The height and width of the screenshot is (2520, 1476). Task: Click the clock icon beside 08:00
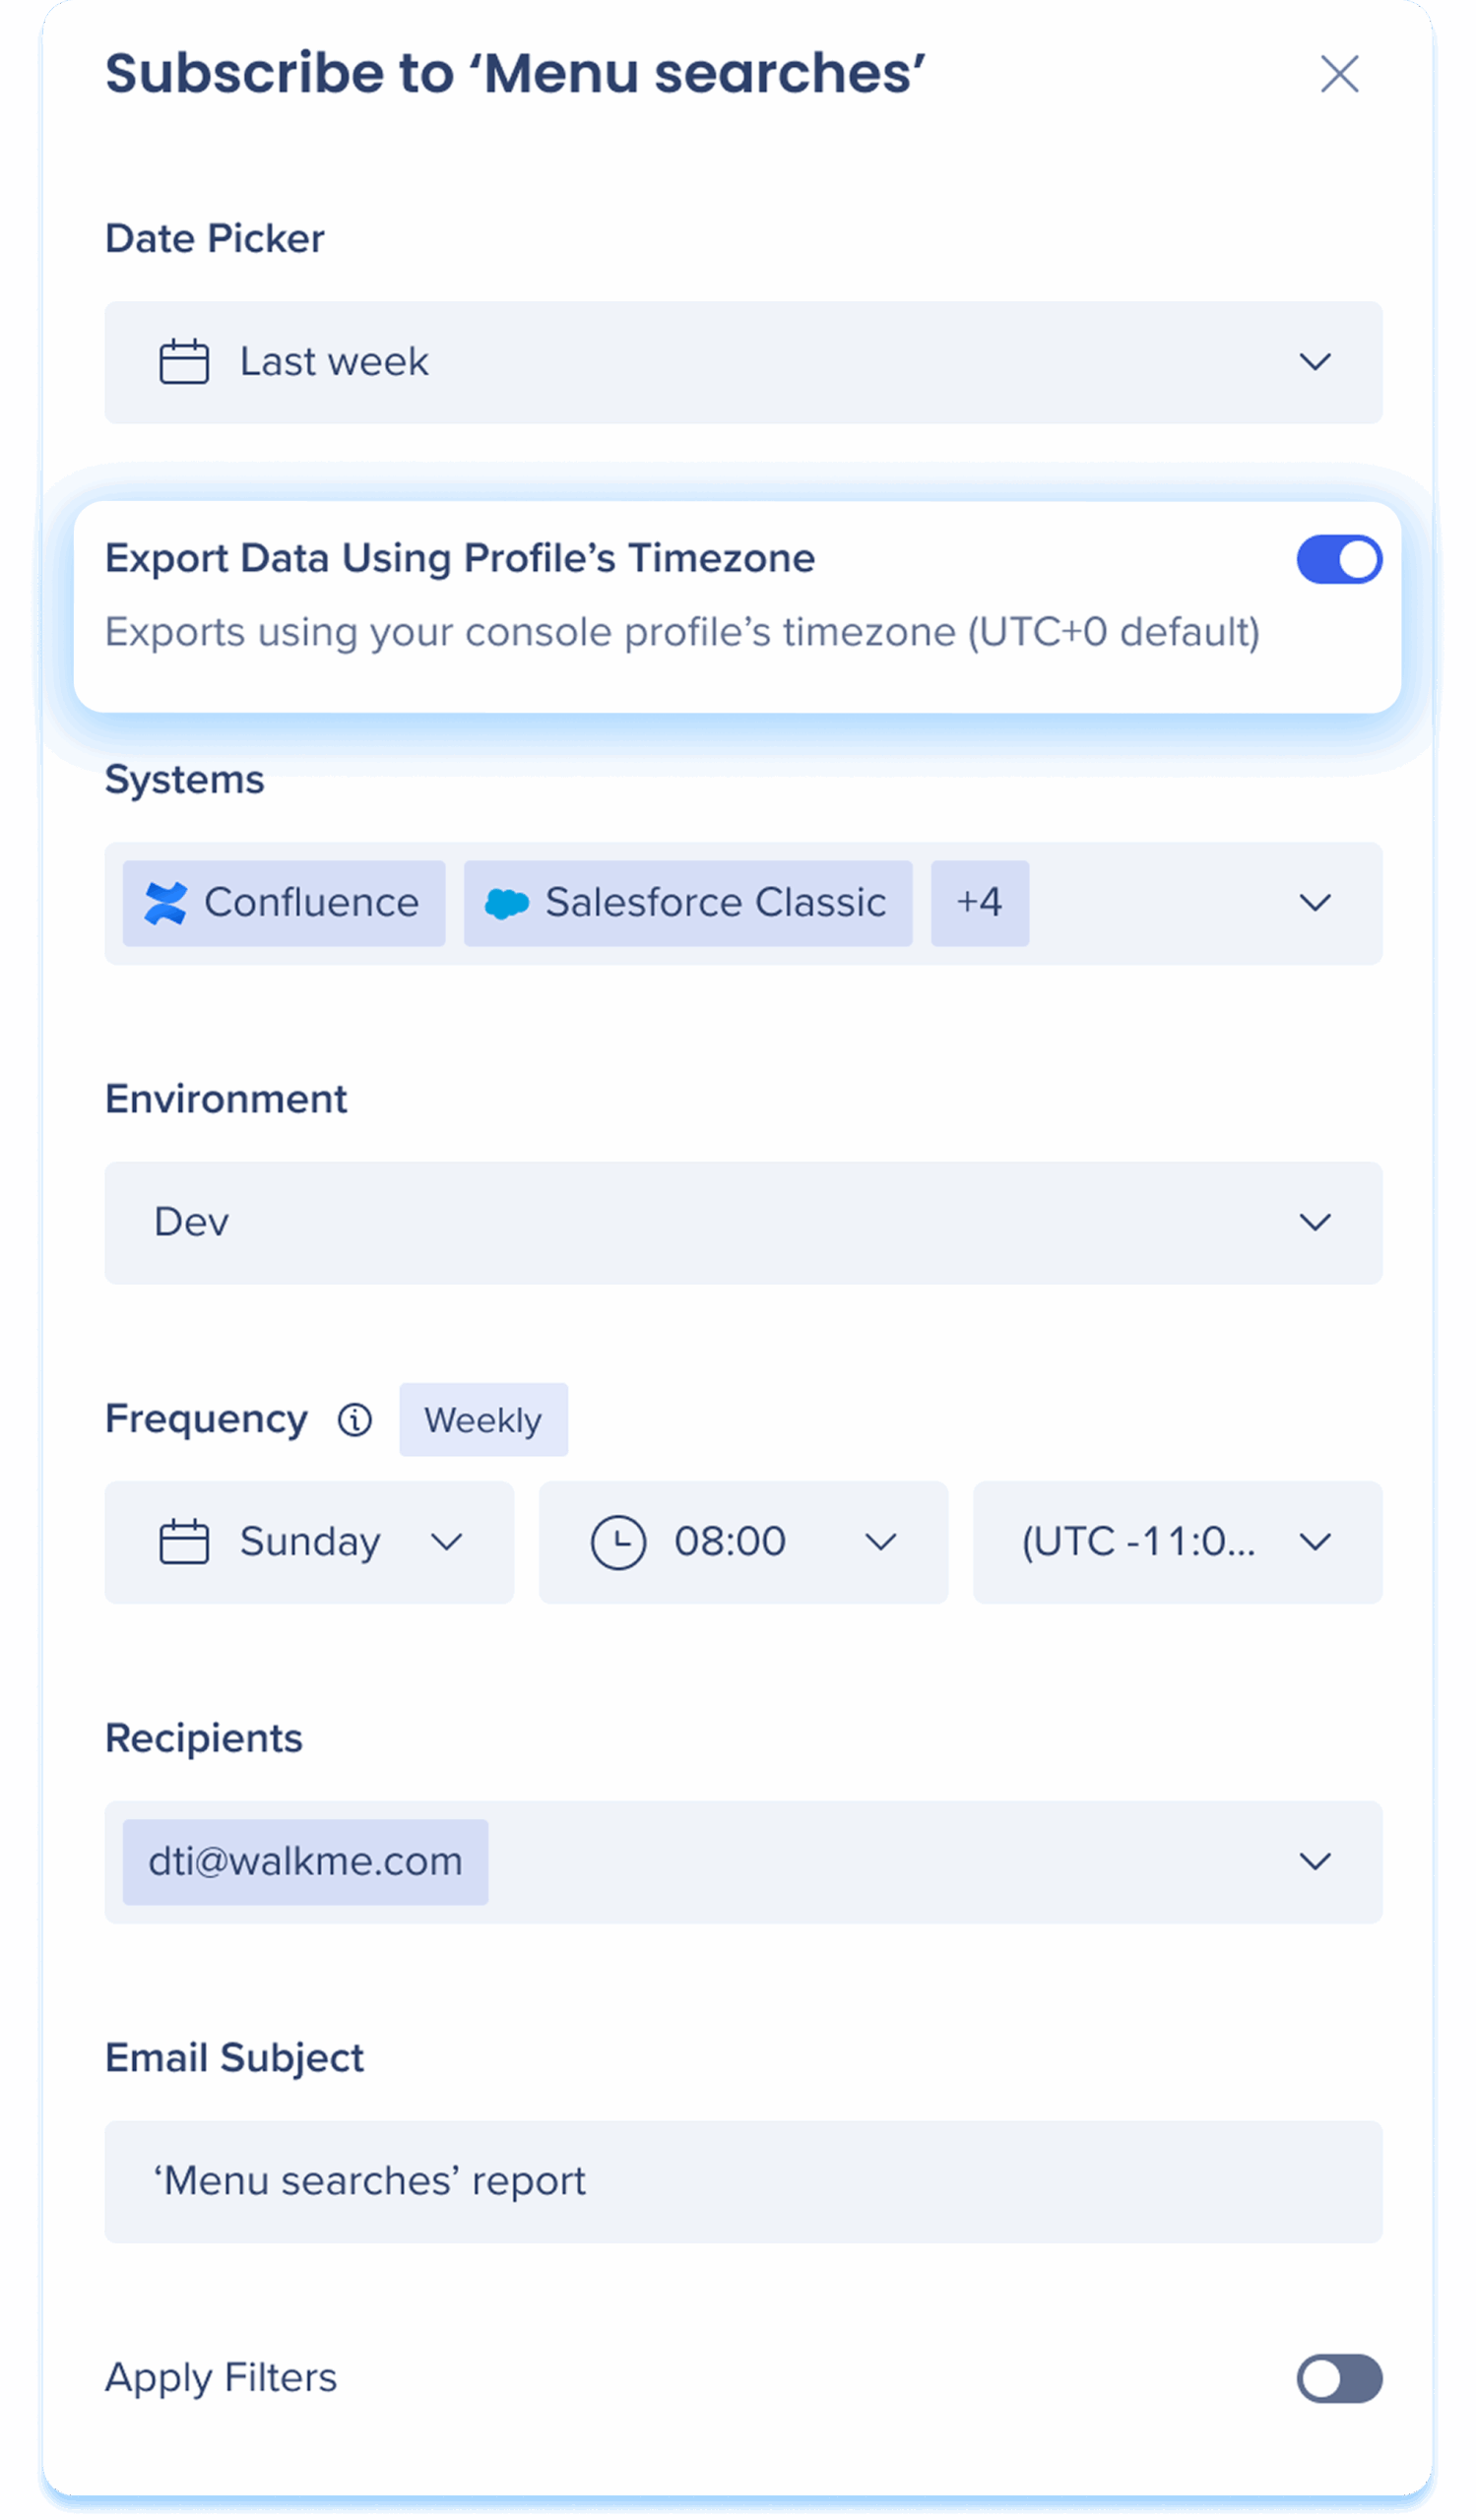(618, 1542)
